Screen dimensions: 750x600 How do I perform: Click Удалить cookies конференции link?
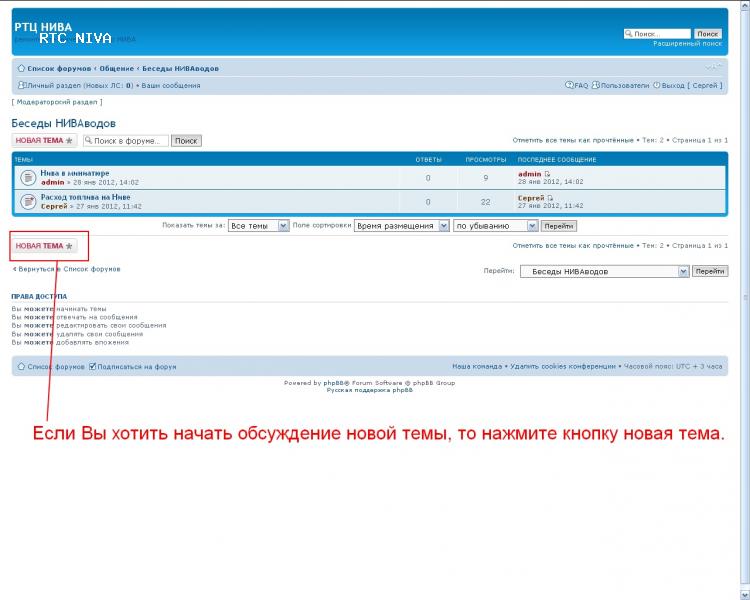pos(562,366)
